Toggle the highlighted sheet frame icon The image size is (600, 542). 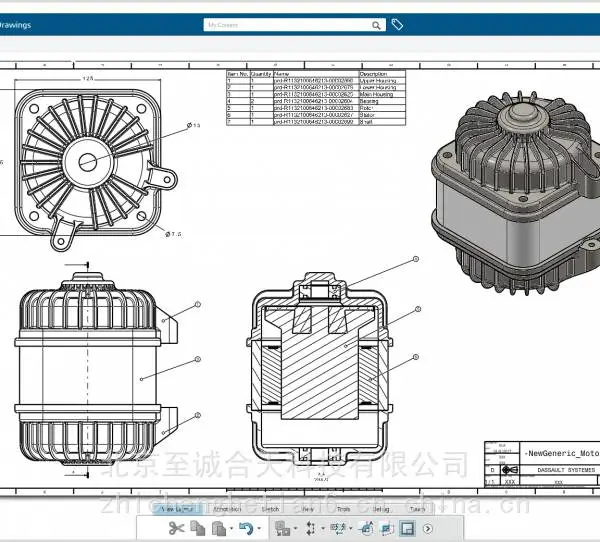coord(407,528)
